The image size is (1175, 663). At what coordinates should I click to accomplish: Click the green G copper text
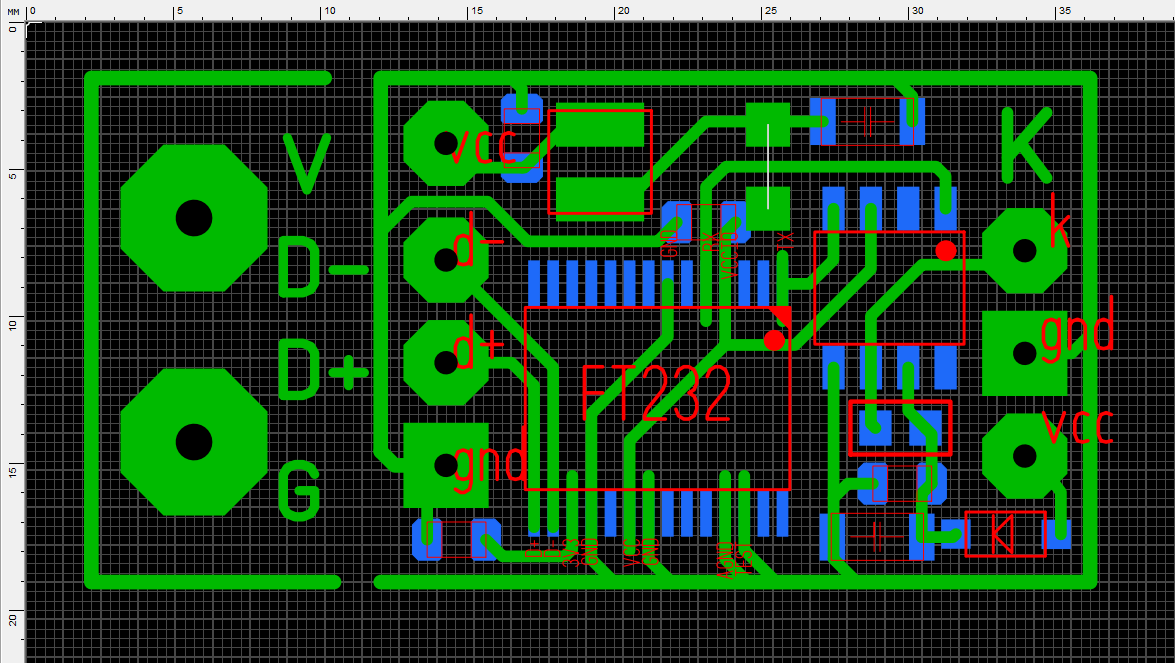[x=299, y=491]
